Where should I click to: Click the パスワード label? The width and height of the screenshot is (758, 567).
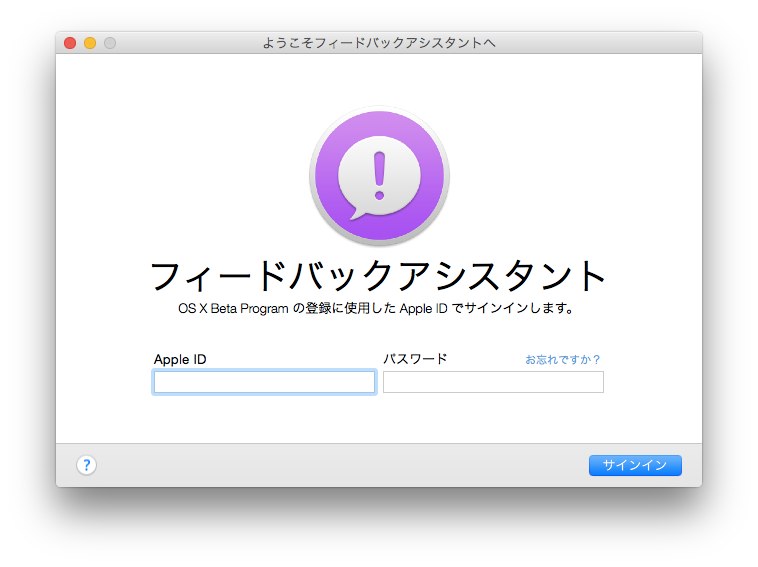click(x=415, y=359)
